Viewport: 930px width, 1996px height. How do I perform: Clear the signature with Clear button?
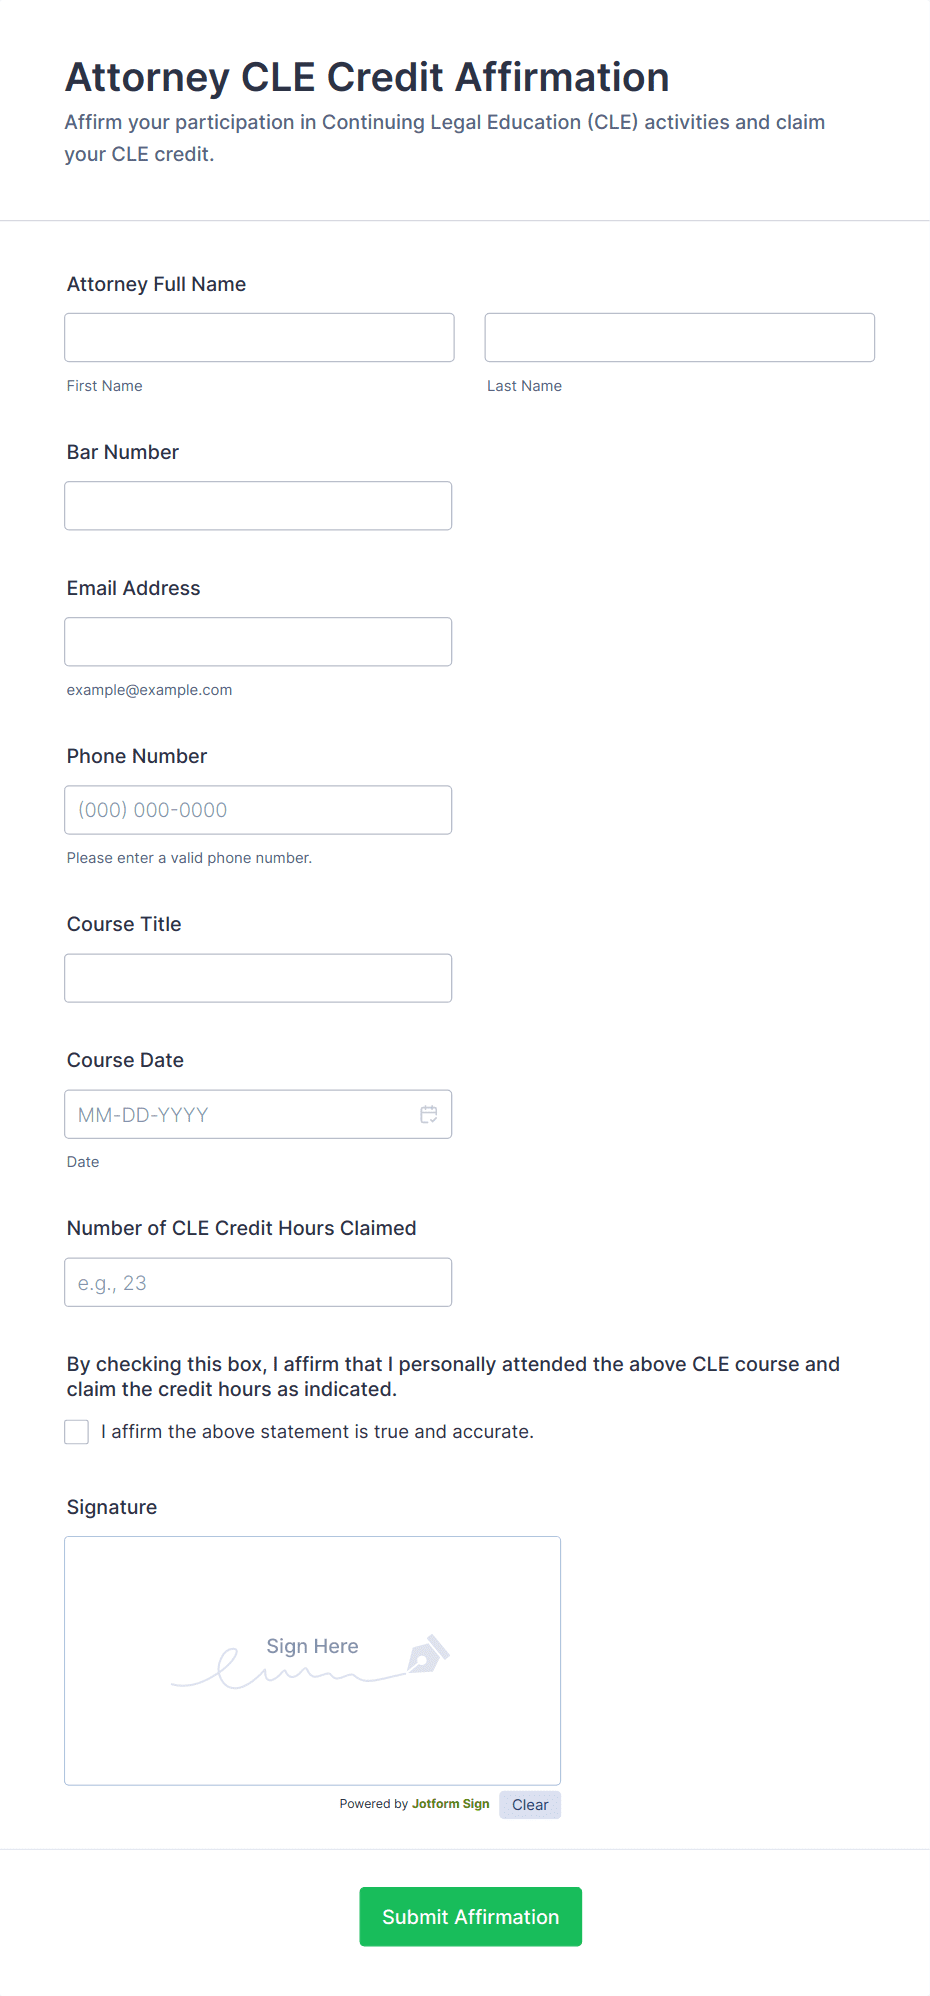tap(530, 1805)
